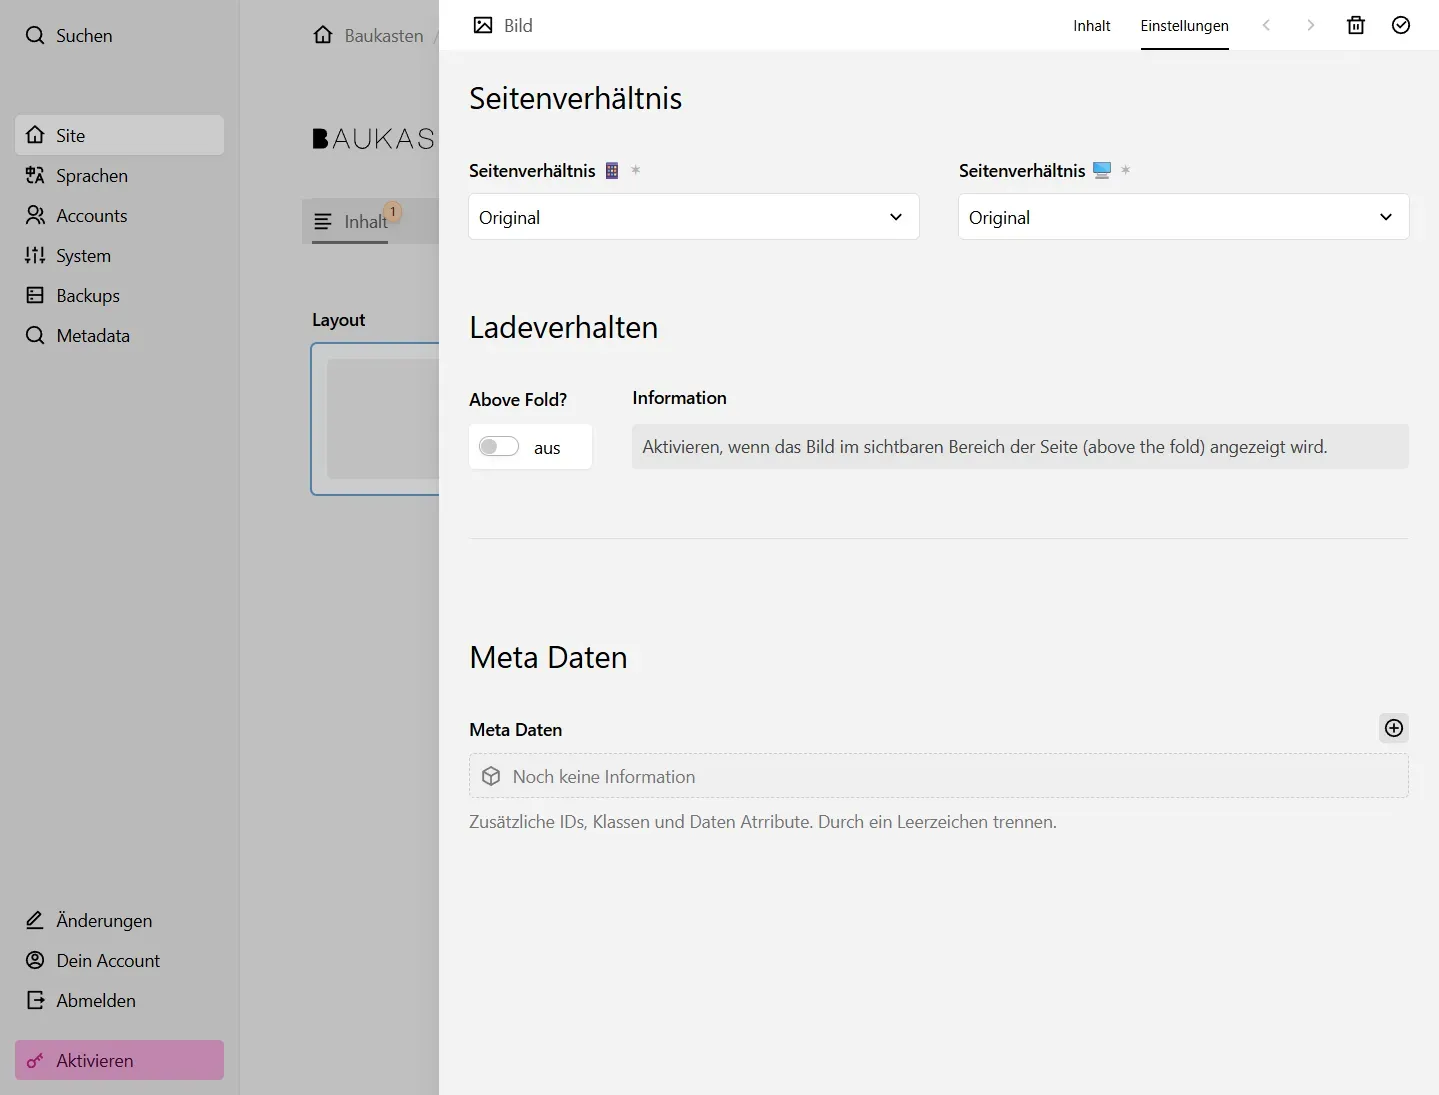Open the mobile Seitenverhältnis Original dropdown
1439x1095 pixels.
[693, 217]
